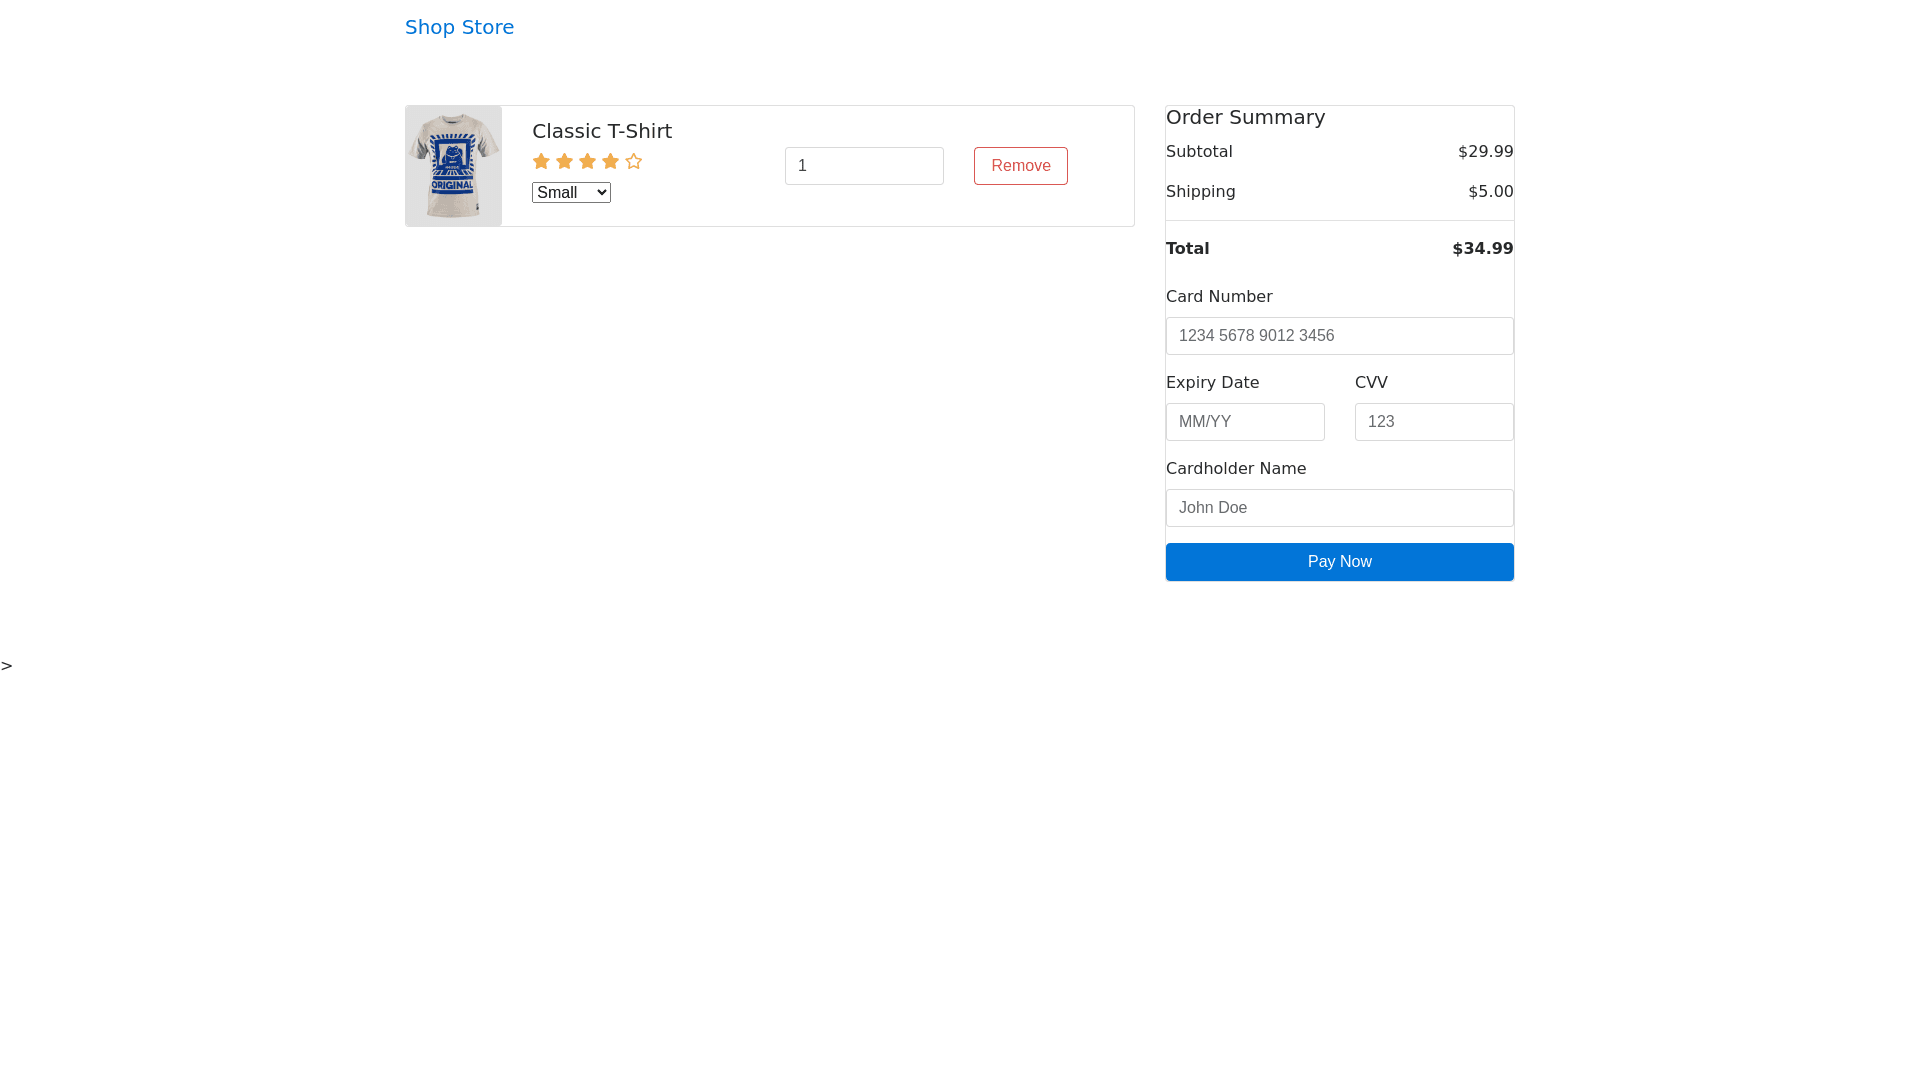This screenshot has height=1080, width=1920.
Task: Click the Subtotal $29.99 amount
Action: coord(1485,152)
